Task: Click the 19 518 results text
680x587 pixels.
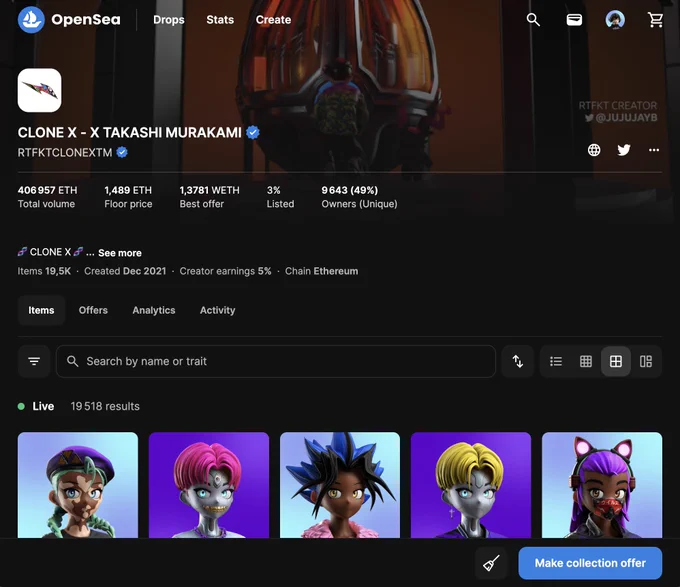Action: tap(105, 407)
